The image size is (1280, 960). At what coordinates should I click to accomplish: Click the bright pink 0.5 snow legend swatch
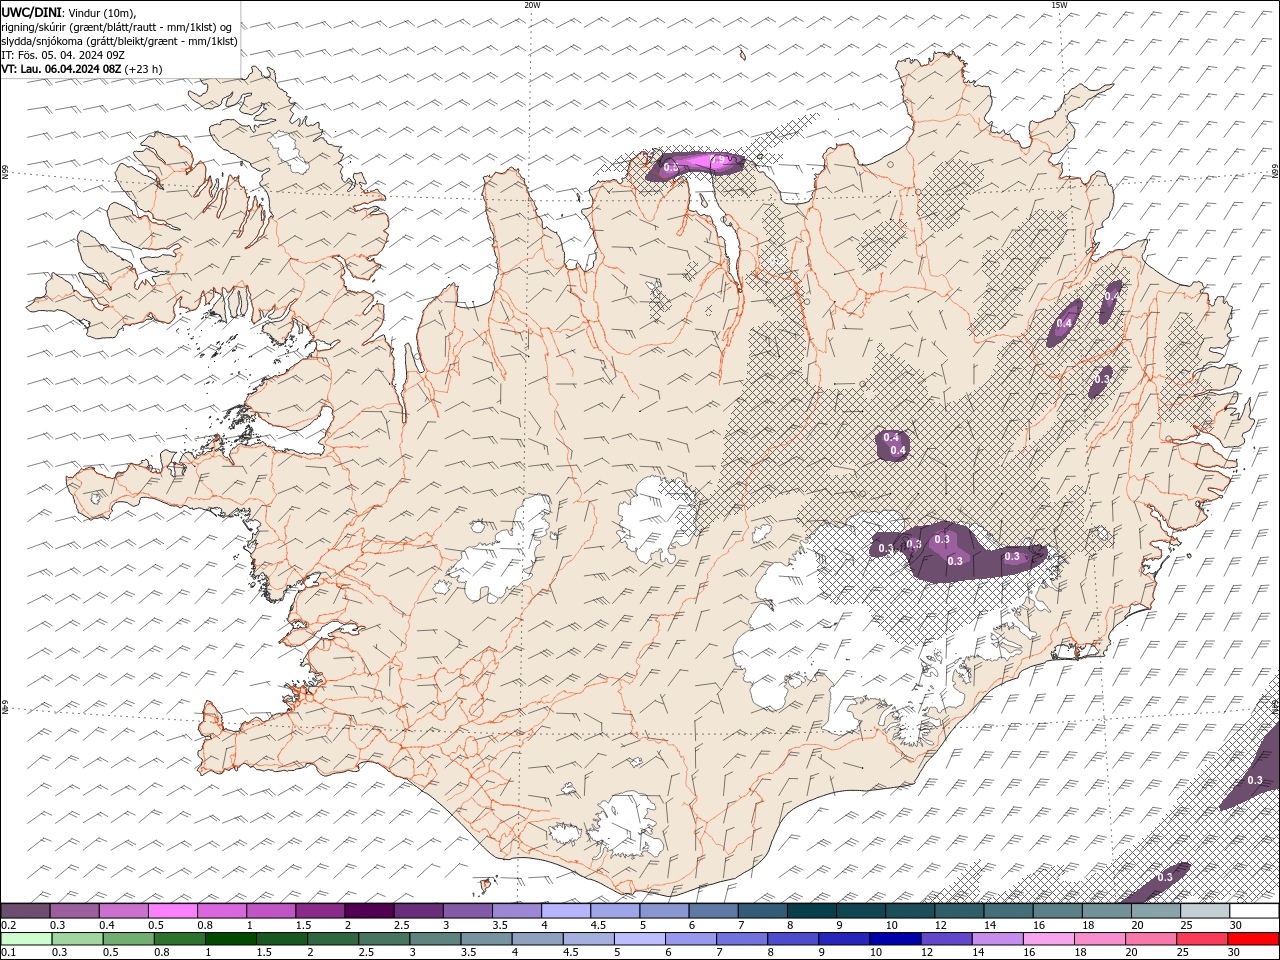(173, 911)
